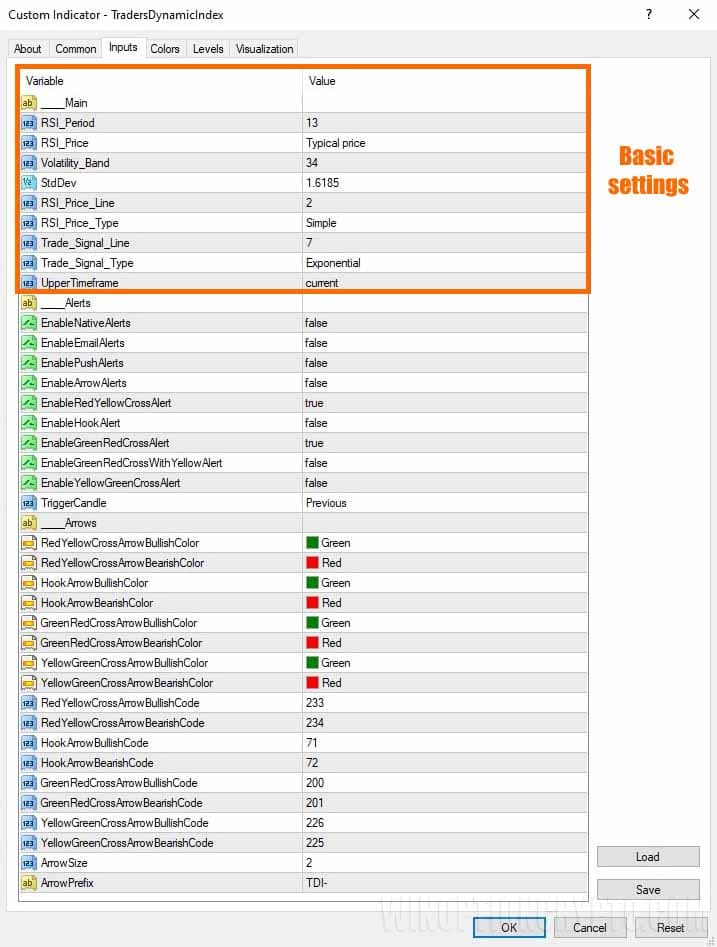
Task: Open the Colors tab
Action: (165, 49)
